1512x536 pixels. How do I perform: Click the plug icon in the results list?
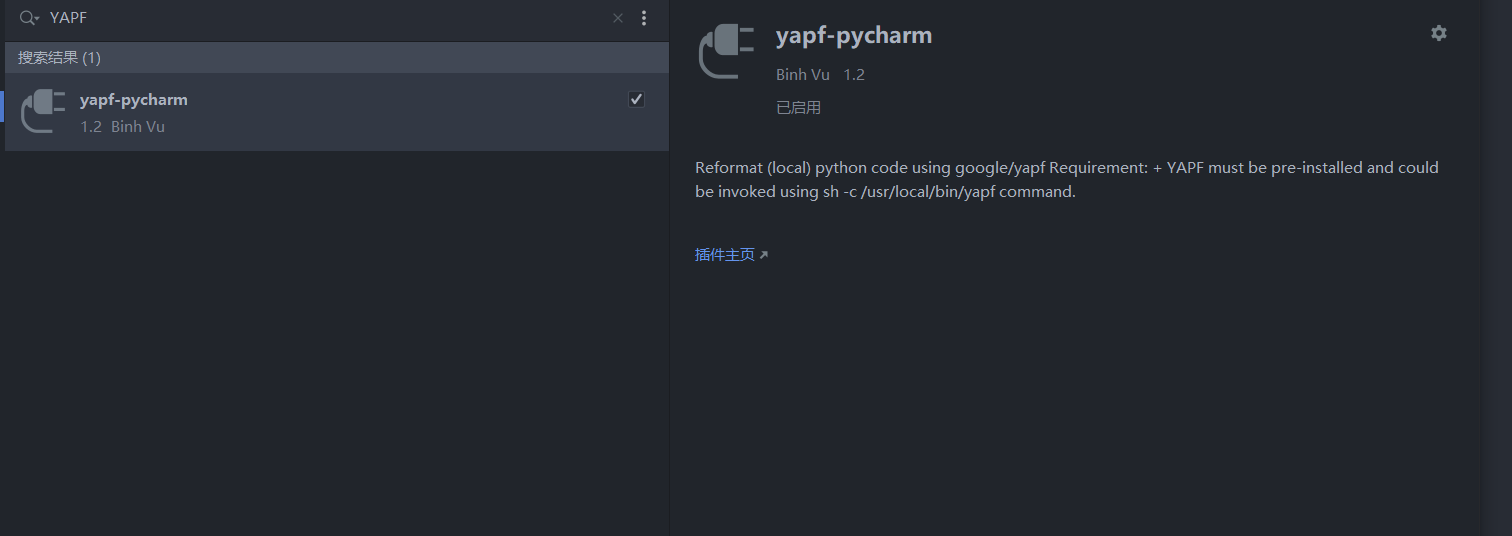43,111
